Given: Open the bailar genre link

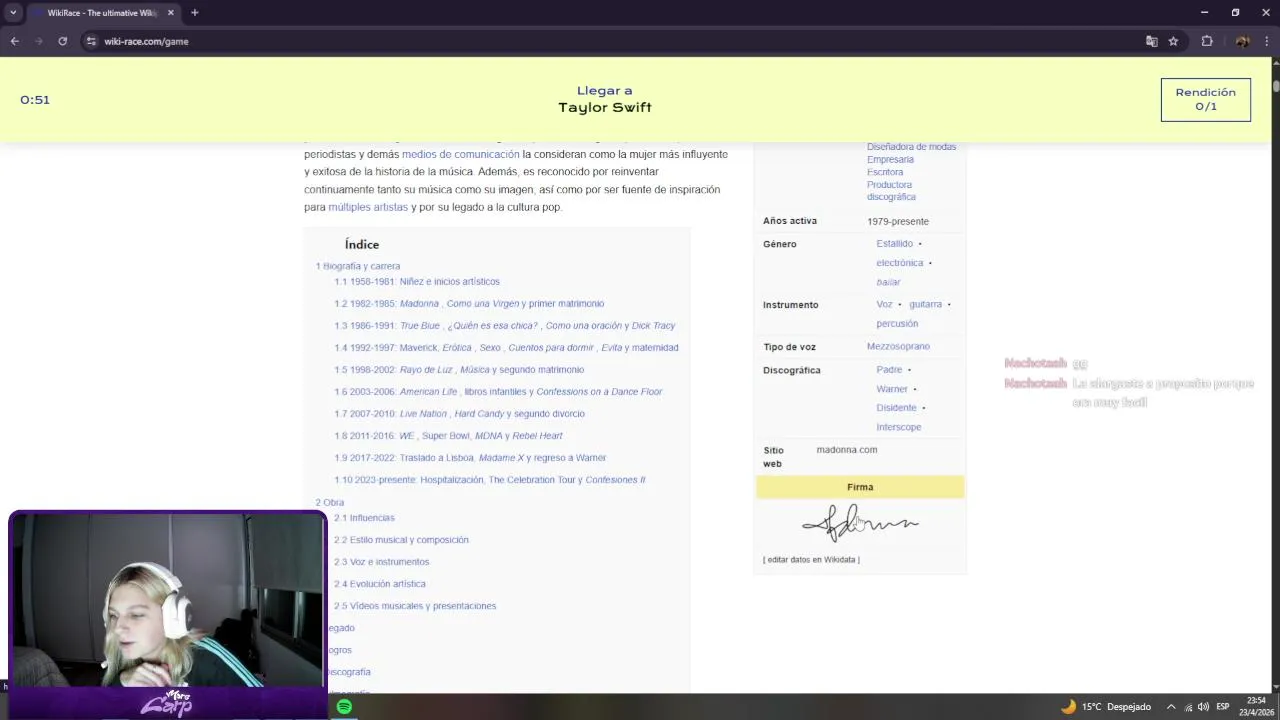Looking at the screenshot, I should point(888,282).
